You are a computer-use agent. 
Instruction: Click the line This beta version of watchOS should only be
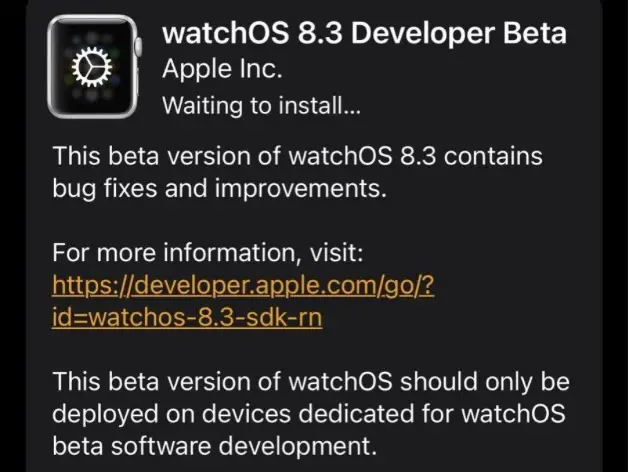tap(311, 381)
